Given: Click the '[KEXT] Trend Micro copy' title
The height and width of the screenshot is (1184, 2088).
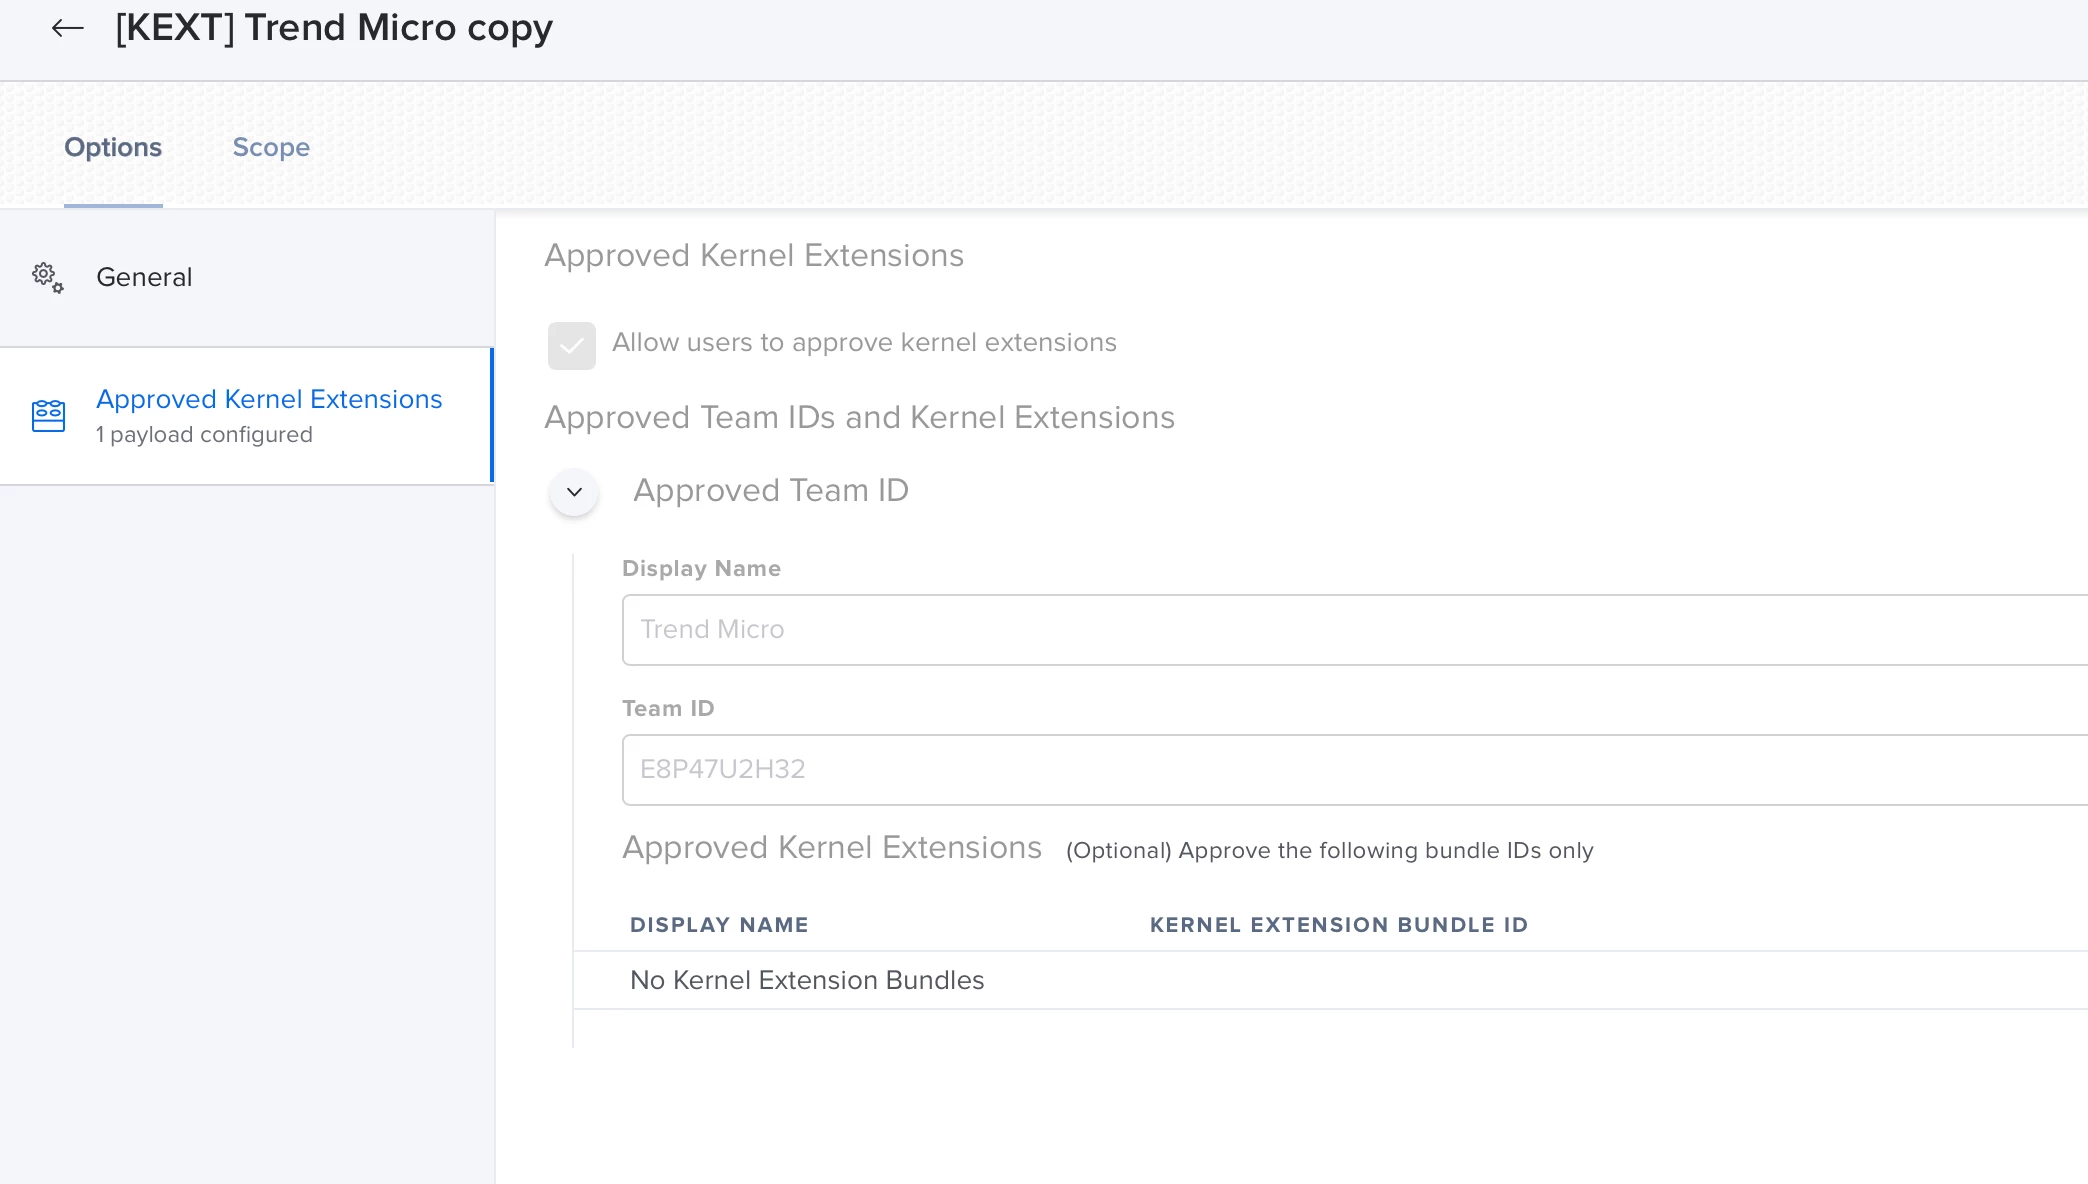Looking at the screenshot, I should (x=334, y=28).
